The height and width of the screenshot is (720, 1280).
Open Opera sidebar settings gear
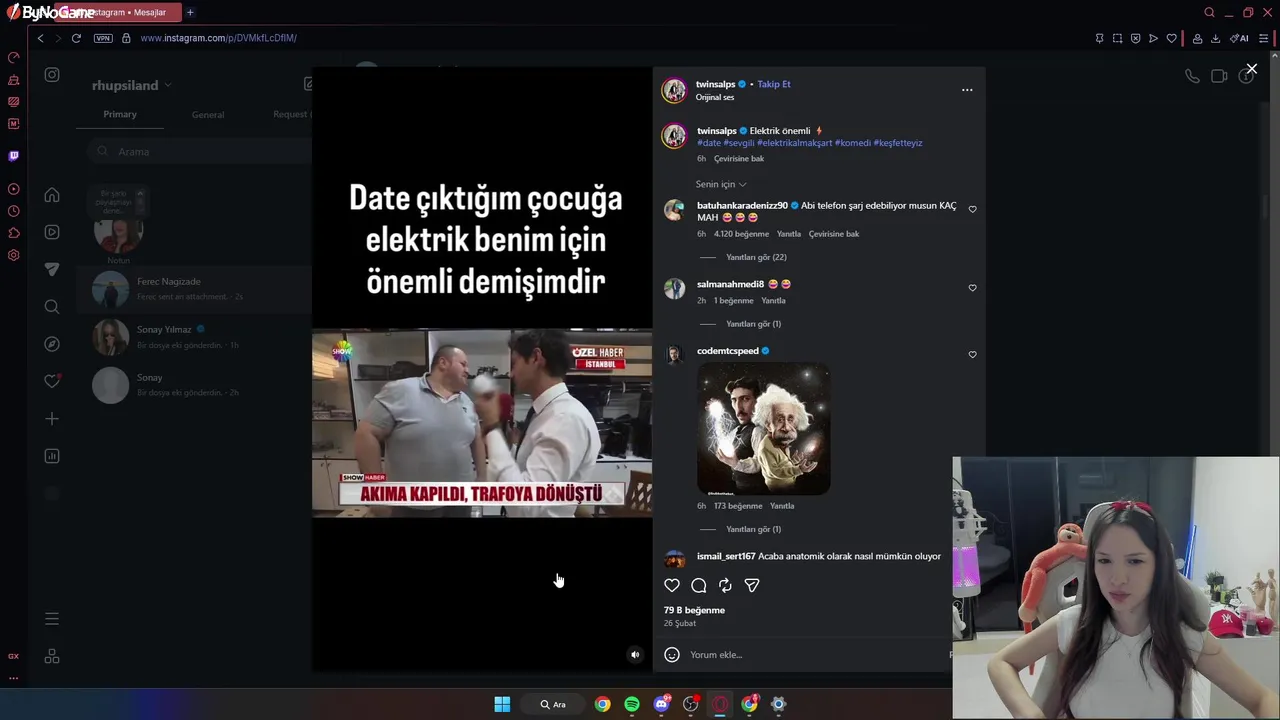(x=13, y=255)
